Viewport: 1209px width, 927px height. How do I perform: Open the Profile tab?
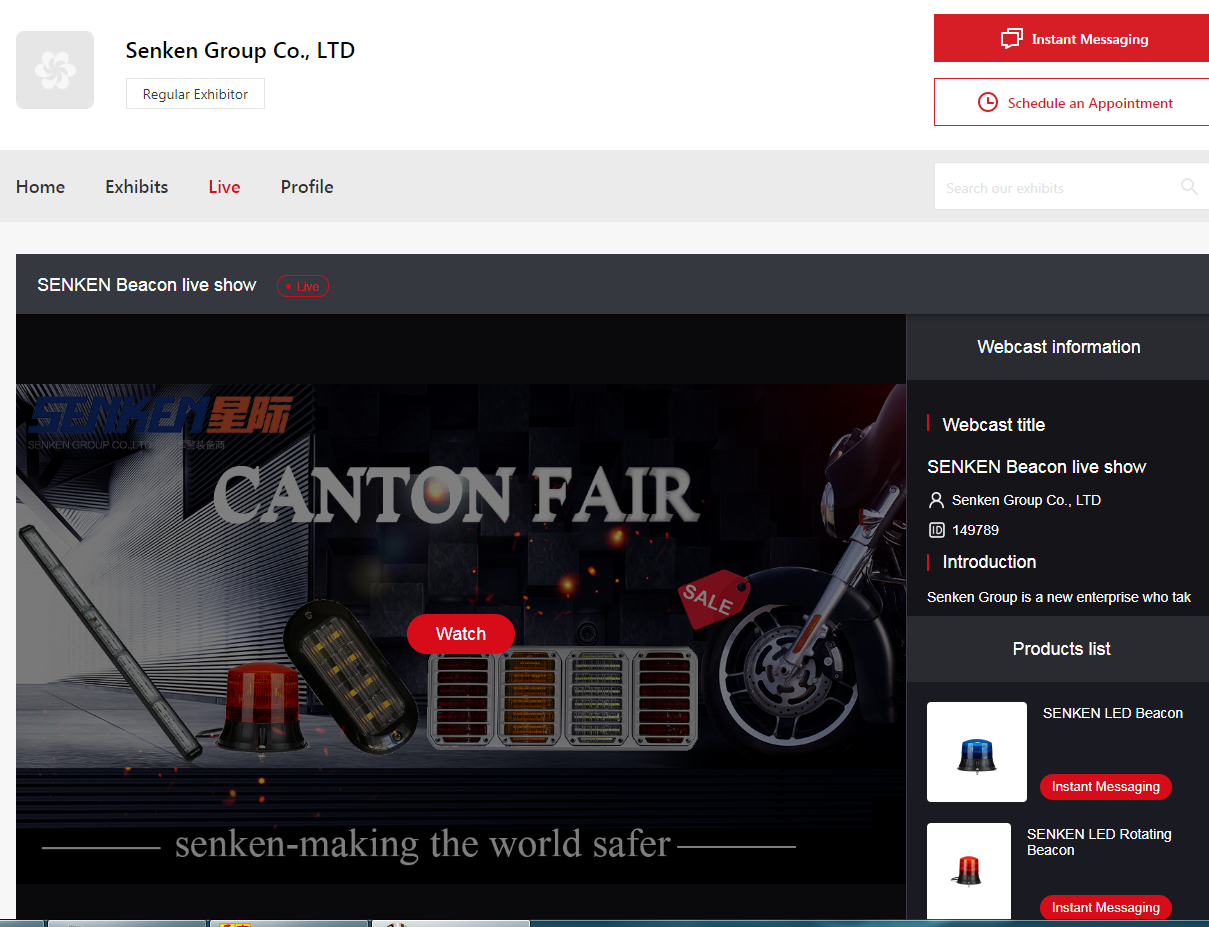306,187
